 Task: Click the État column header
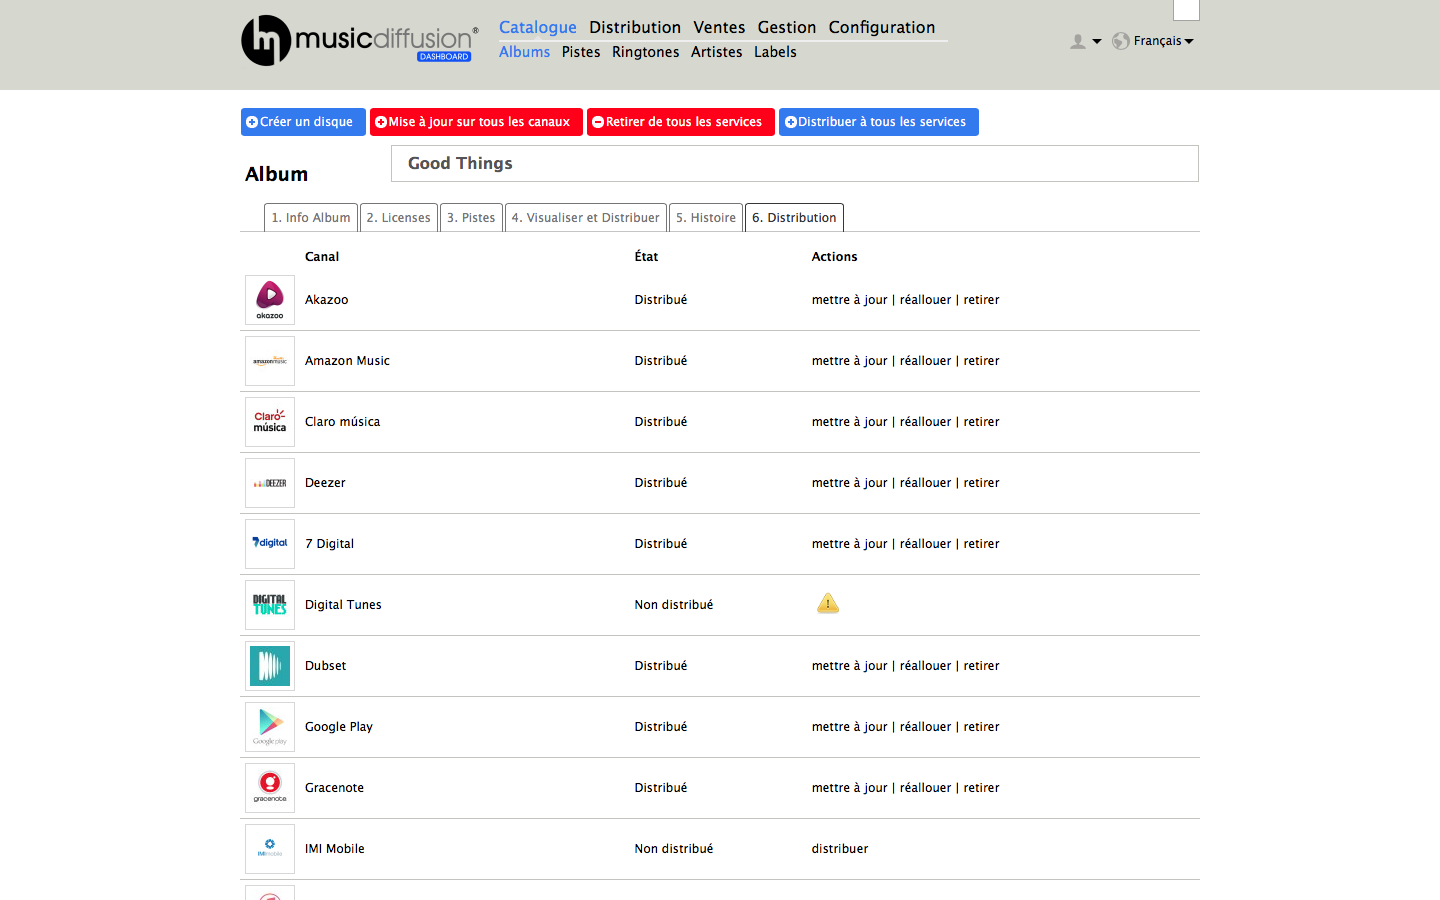point(646,257)
